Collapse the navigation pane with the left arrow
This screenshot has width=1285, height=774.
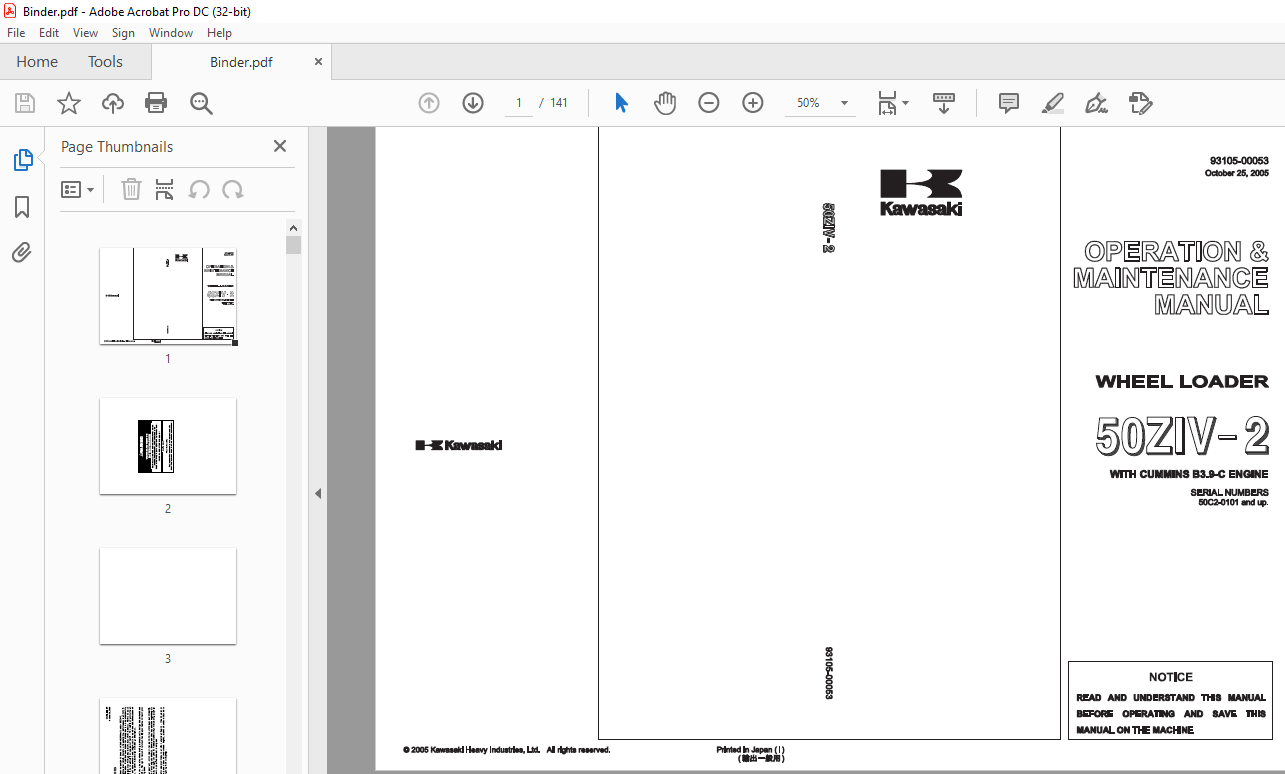pyautogui.click(x=318, y=493)
